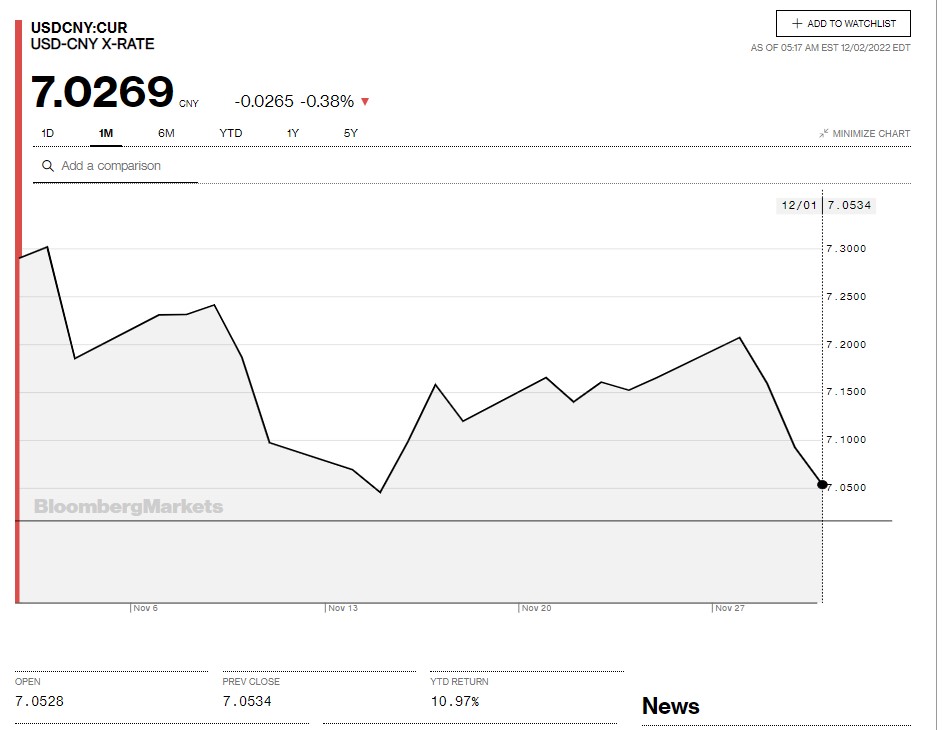Click the 12/01 date label above the chart
The height and width of the screenshot is (730, 943).
click(x=798, y=205)
